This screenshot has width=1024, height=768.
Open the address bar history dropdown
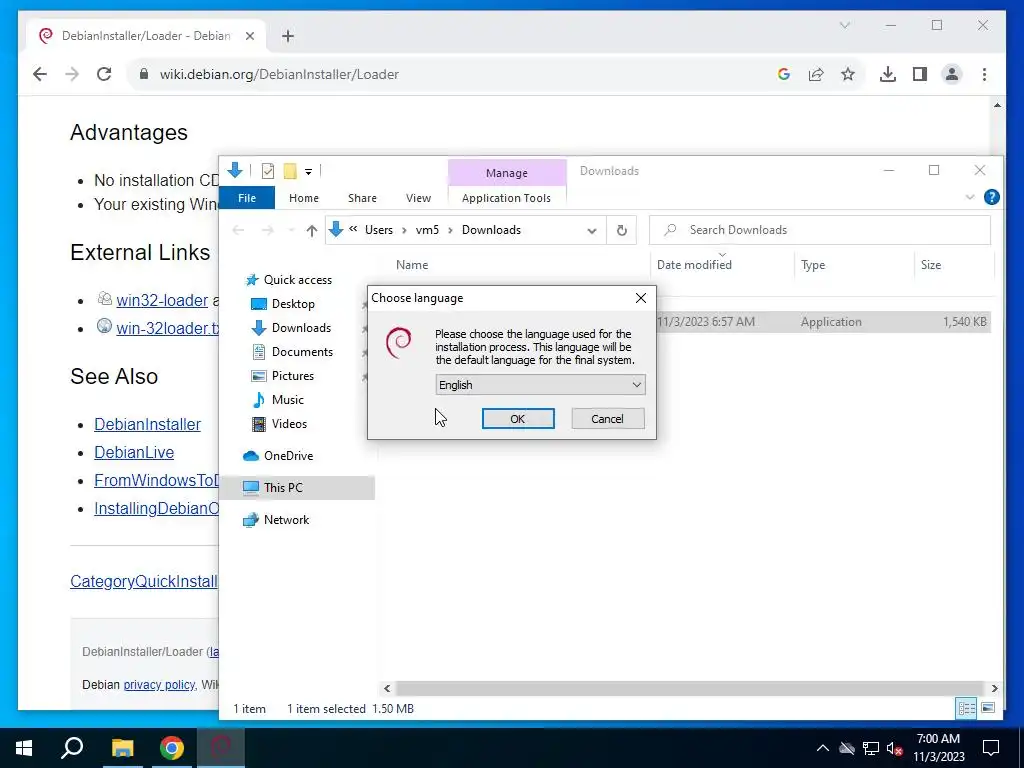(592, 231)
